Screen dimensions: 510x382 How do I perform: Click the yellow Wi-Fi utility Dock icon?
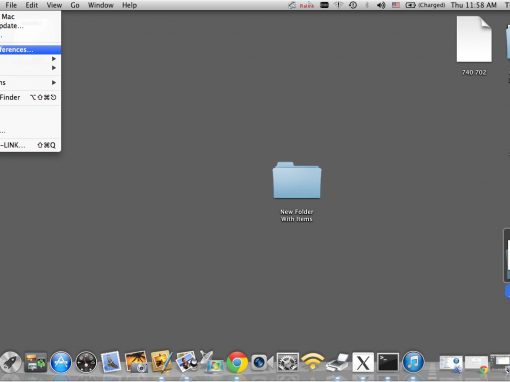pyautogui.click(x=312, y=362)
